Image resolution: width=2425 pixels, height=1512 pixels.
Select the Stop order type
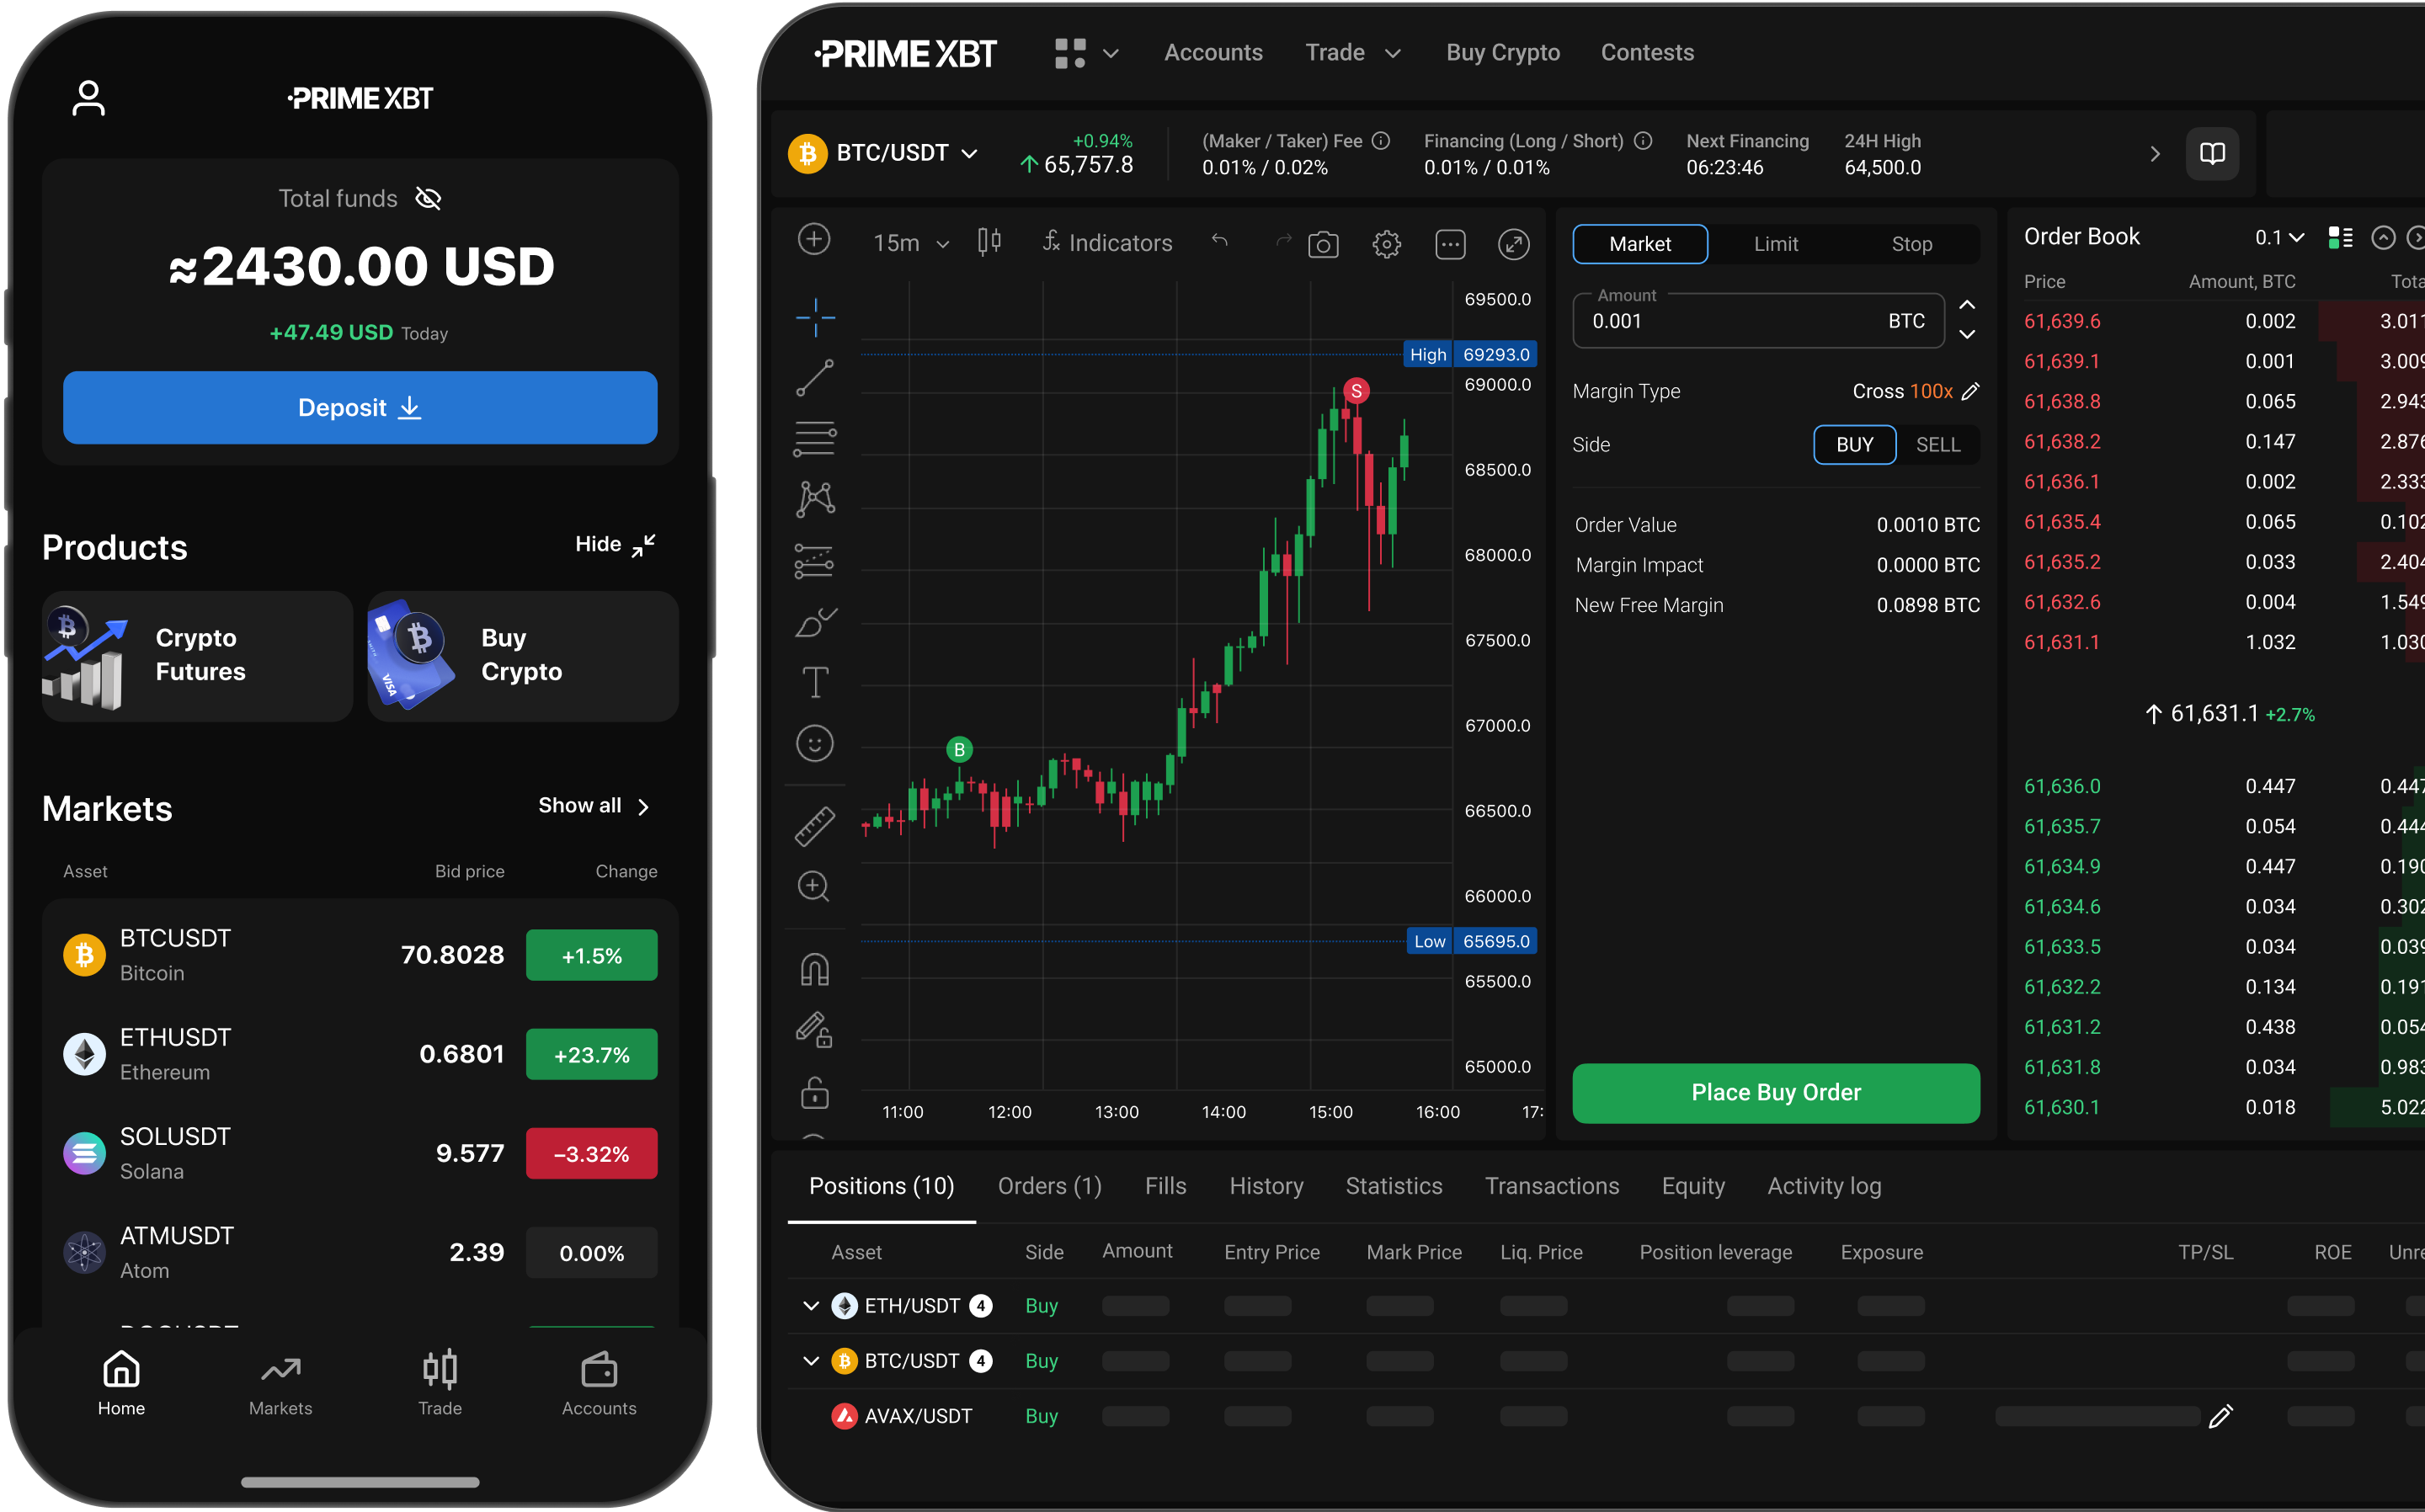pos(1911,244)
